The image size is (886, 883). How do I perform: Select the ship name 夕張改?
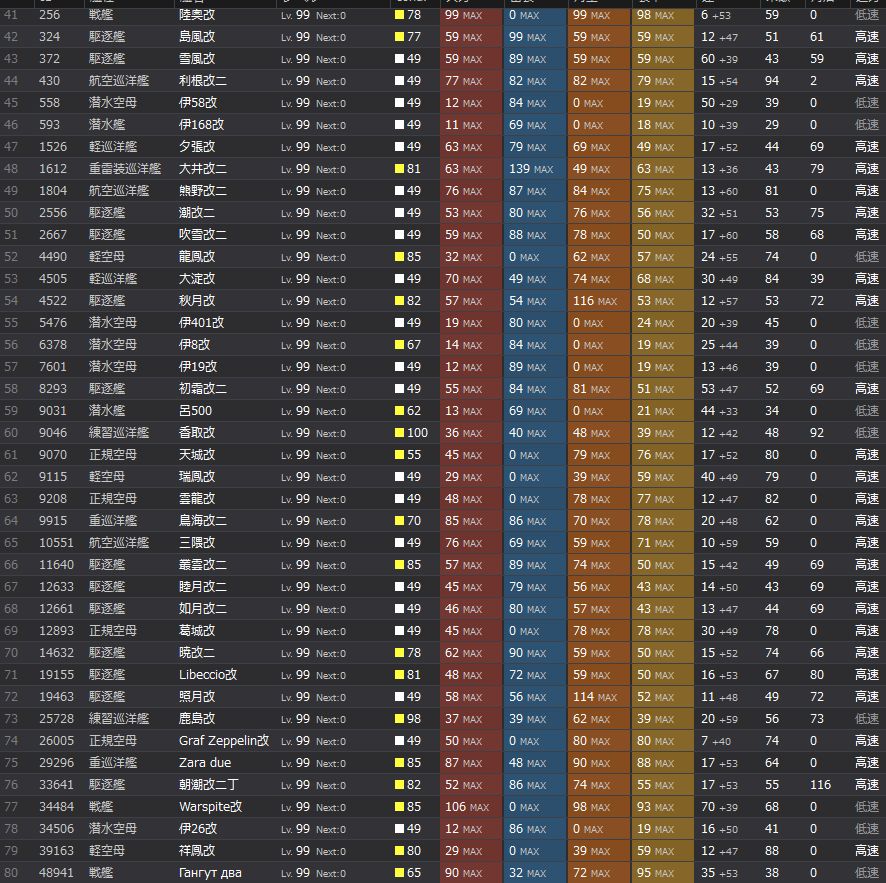pos(197,147)
